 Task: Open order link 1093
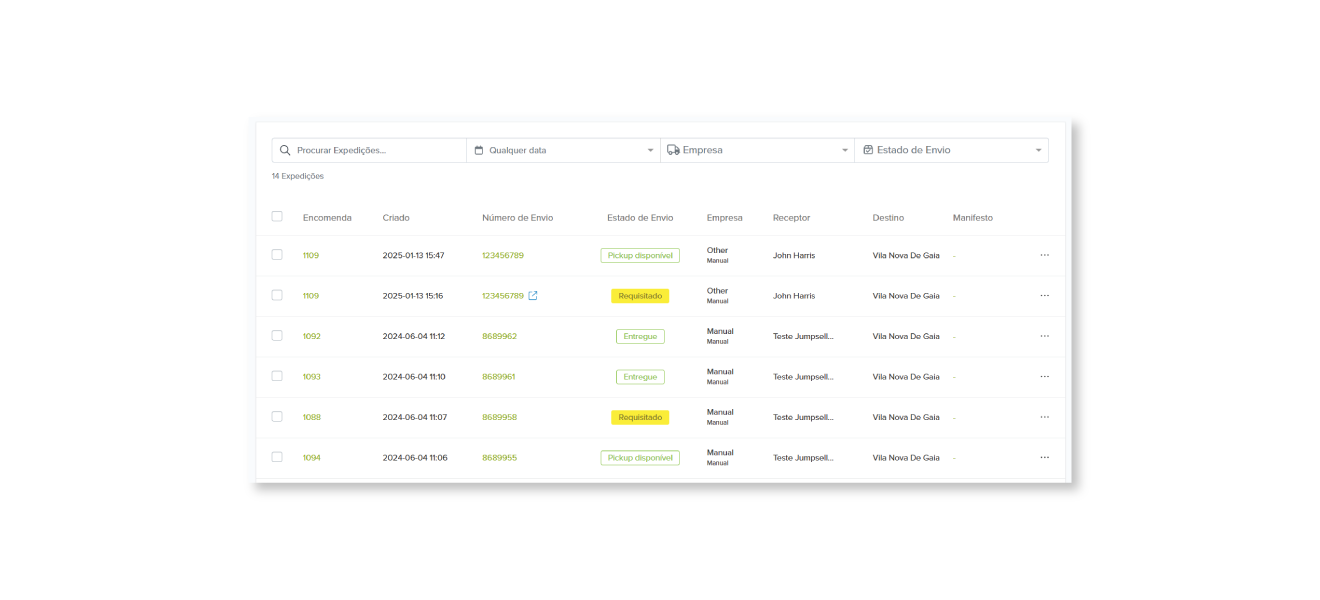[x=312, y=377]
